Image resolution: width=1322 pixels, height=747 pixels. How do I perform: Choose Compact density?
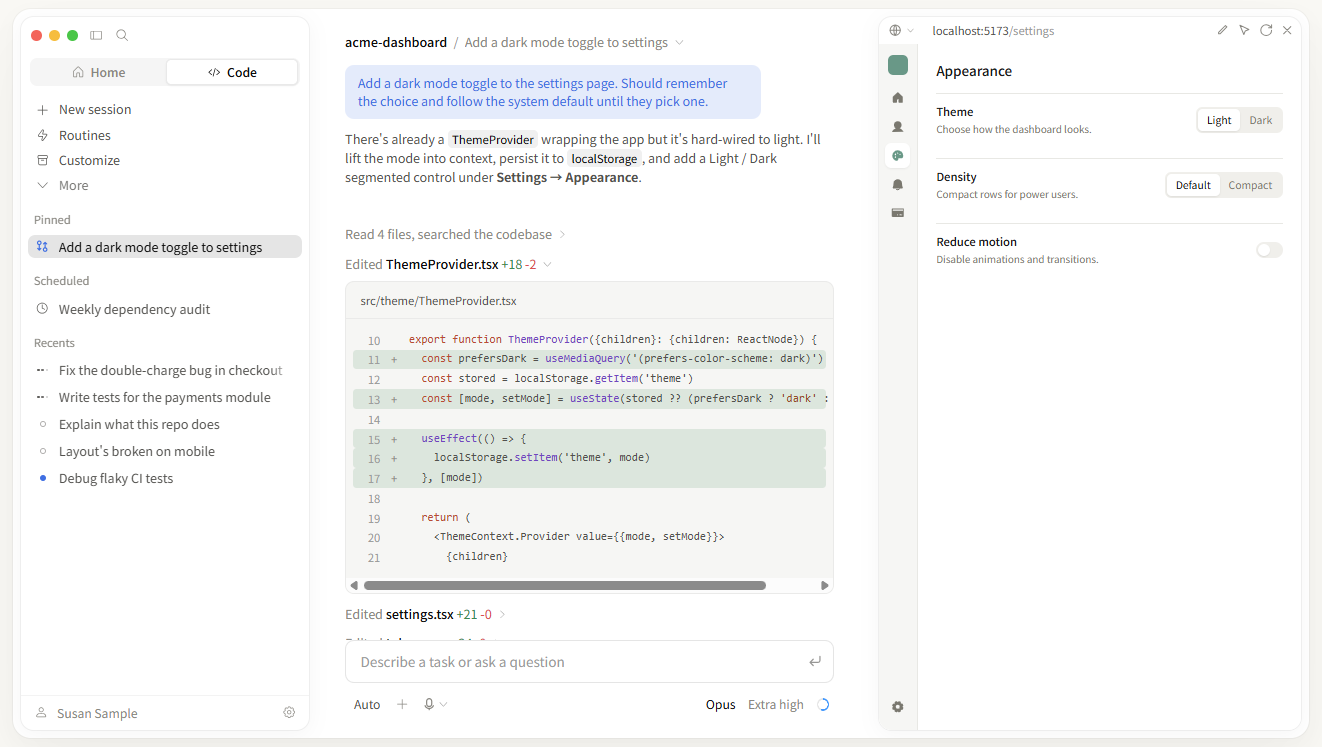click(1250, 185)
